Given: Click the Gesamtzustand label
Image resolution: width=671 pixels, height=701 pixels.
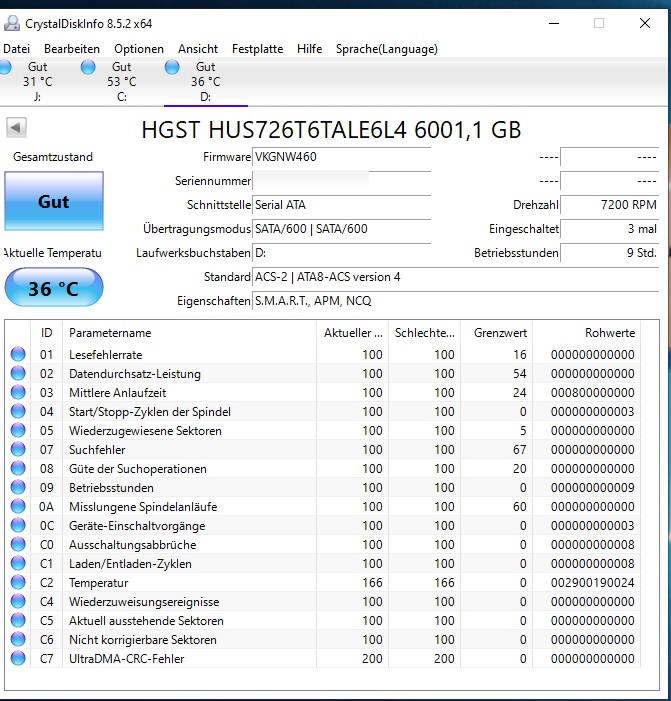Looking at the screenshot, I should tap(53, 157).
